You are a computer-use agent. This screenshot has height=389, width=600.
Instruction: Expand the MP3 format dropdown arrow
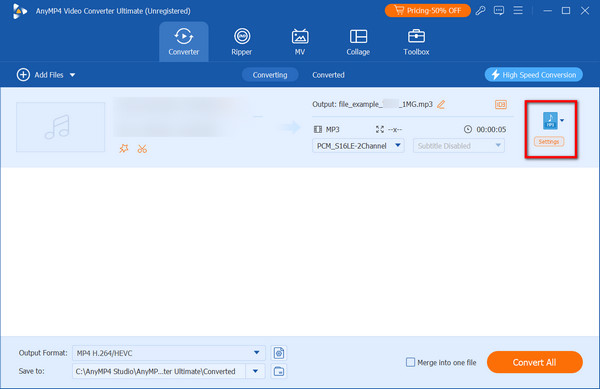(562, 120)
